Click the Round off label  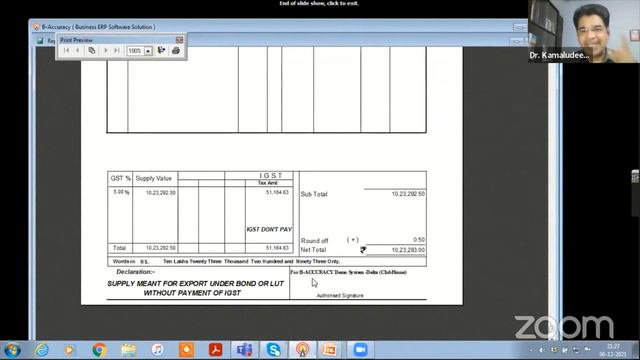pyautogui.click(x=314, y=241)
